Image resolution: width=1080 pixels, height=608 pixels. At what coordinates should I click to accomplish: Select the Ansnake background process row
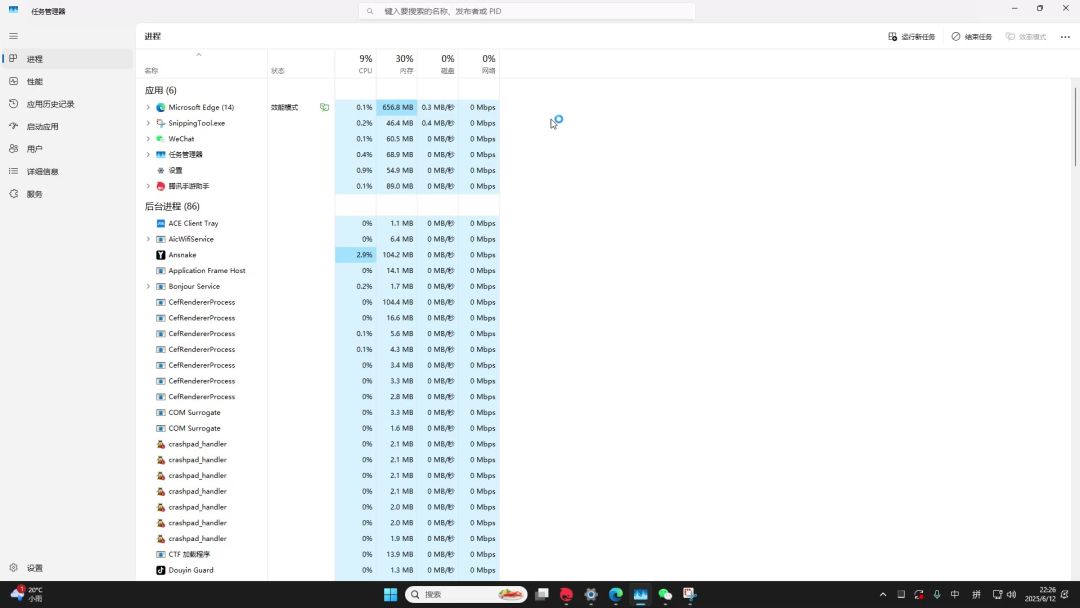182,255
